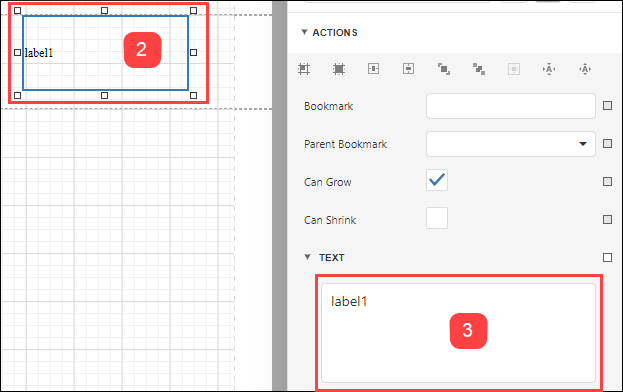The image size is (623, 392).
Task: Click the Text editor box containing label1
Action: 458,333
